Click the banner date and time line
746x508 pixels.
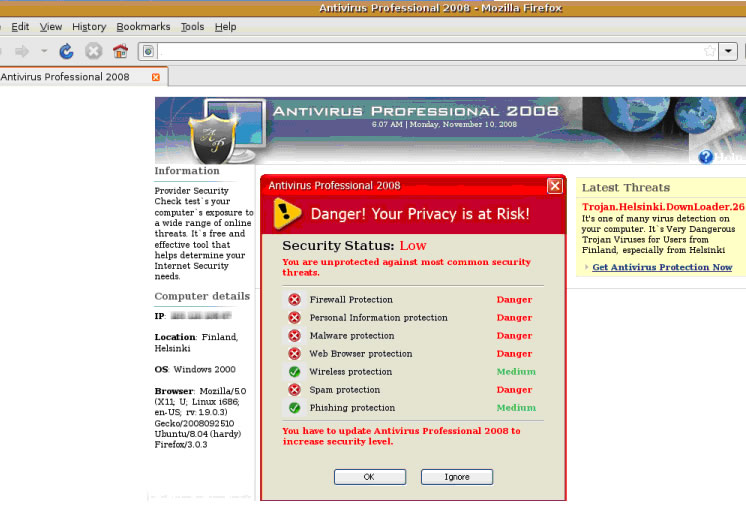coord(444,124)
